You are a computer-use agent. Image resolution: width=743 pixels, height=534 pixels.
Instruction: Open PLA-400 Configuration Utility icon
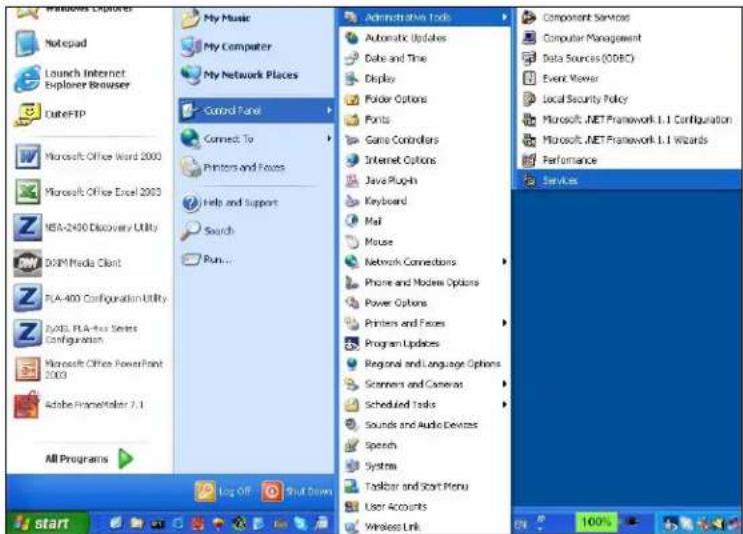point(27,298)
